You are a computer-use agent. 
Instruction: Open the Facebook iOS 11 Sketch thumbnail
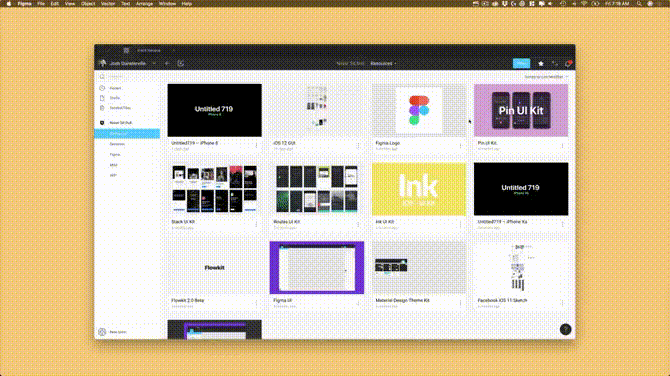[521, 267]
